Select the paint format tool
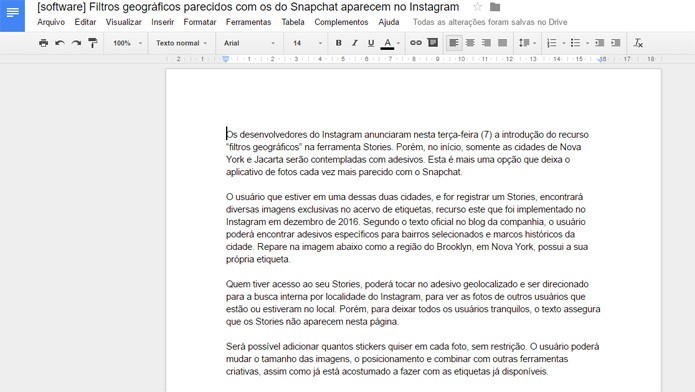The height and width of the screenshot is (392, 695). pyautogui.click(x=93, y=43)
